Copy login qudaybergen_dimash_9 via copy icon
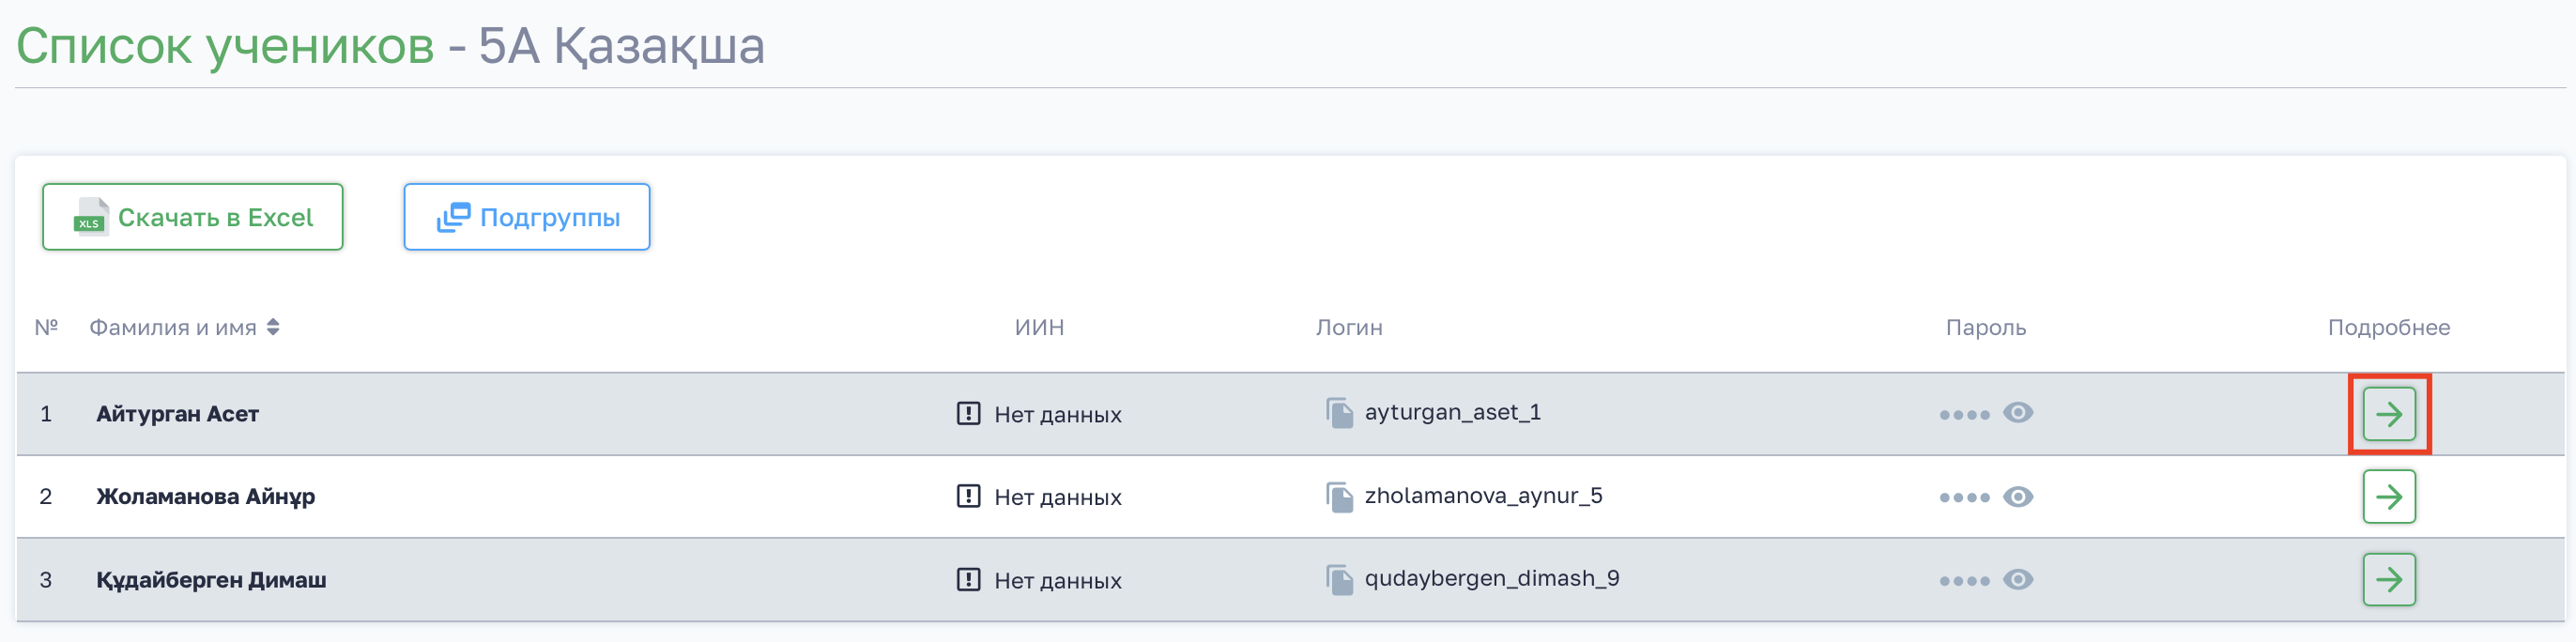This screenshot has width=2576, height=642. click(1339, 580)
